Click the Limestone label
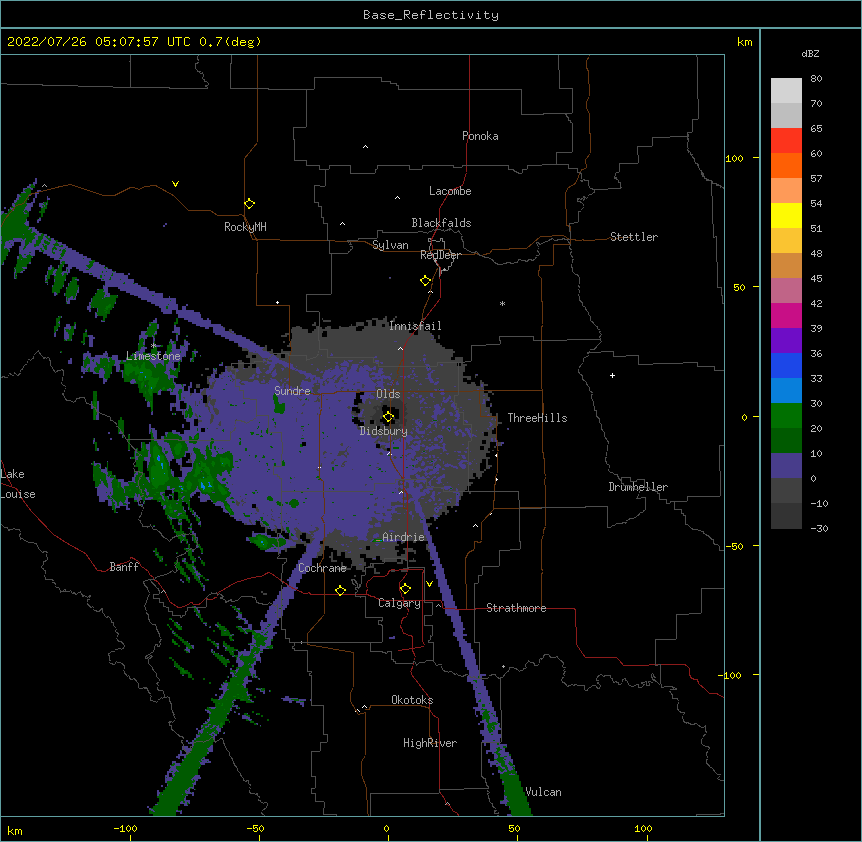Image resolution: width=862 pixels, height=842 pixels. pos(153,356)
